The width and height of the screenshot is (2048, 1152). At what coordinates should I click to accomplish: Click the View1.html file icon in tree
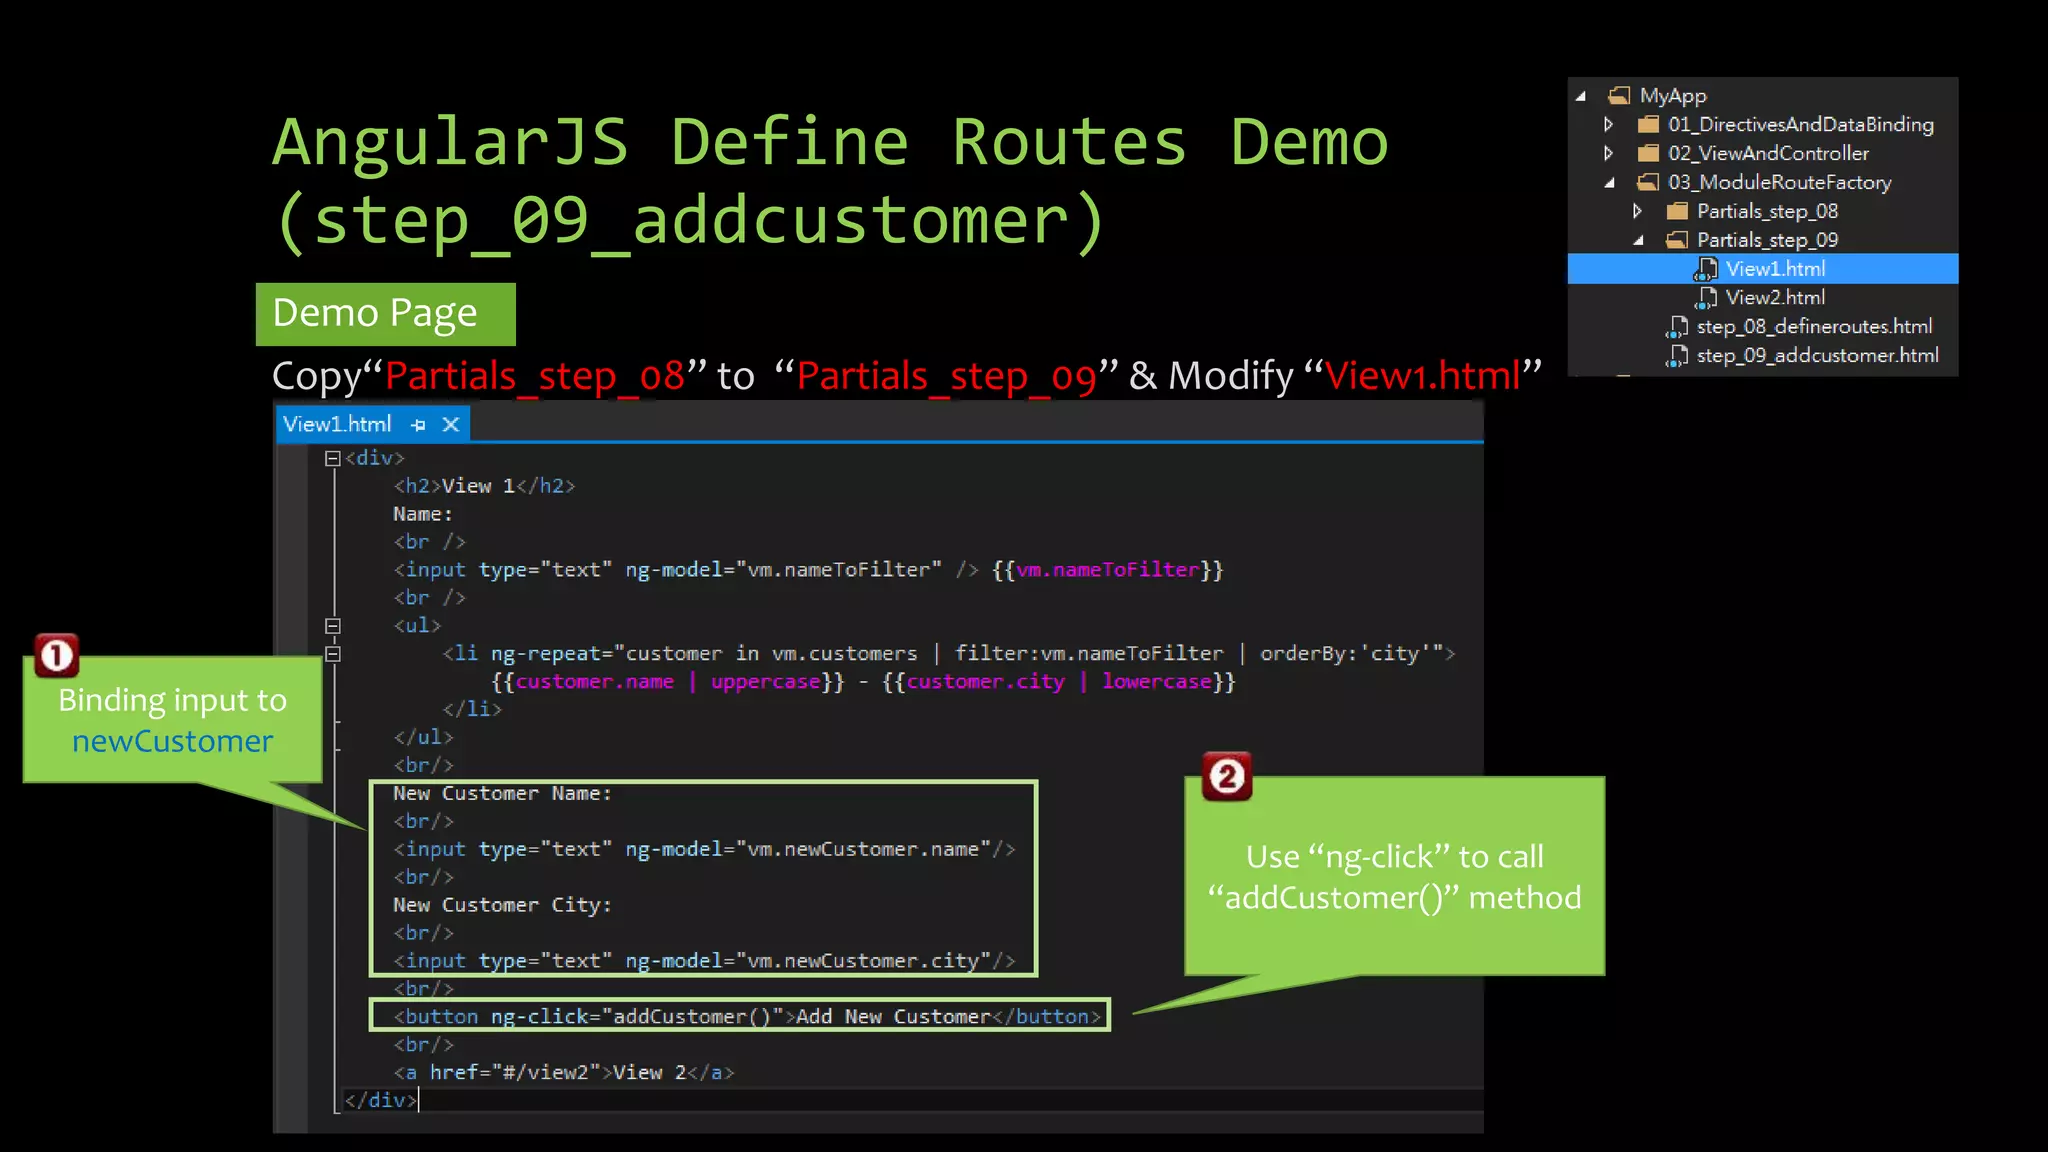pyautogui.click(x=1705, y=269)
